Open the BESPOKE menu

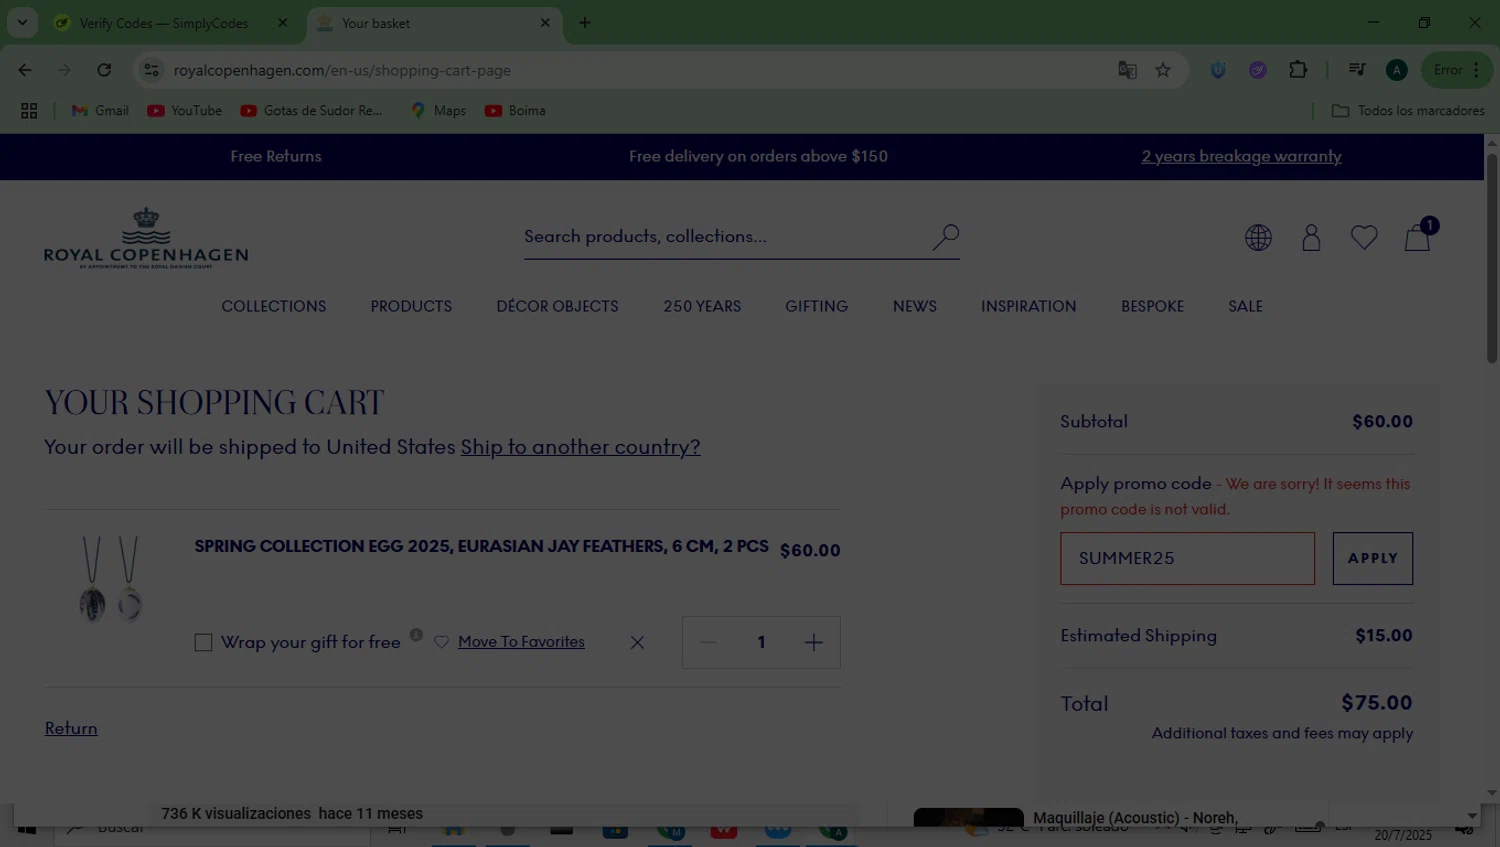pyautogui.click(x=1152, y=306)
